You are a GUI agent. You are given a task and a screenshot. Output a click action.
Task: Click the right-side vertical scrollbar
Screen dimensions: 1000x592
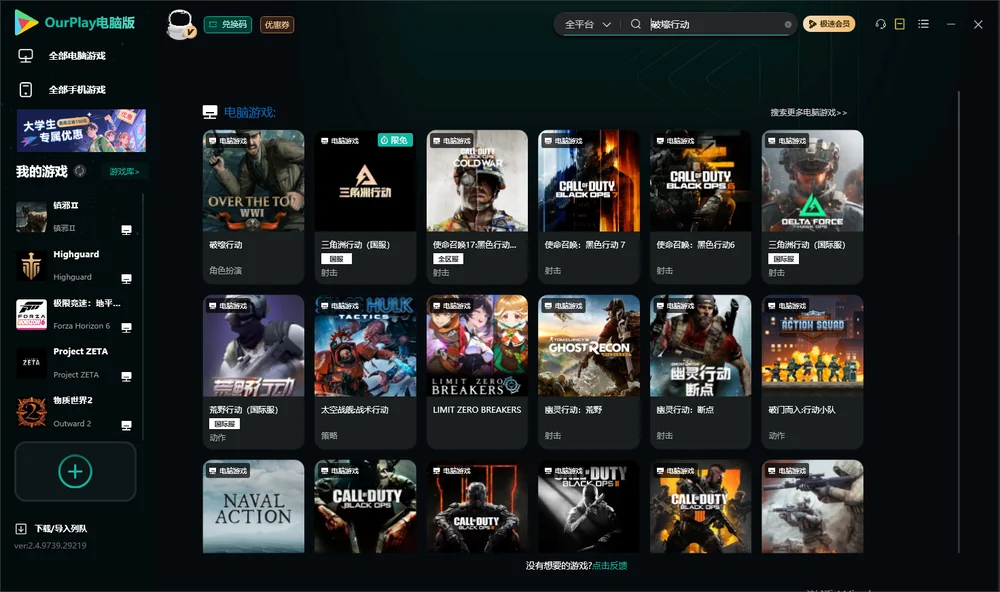[x=958, y=322]
